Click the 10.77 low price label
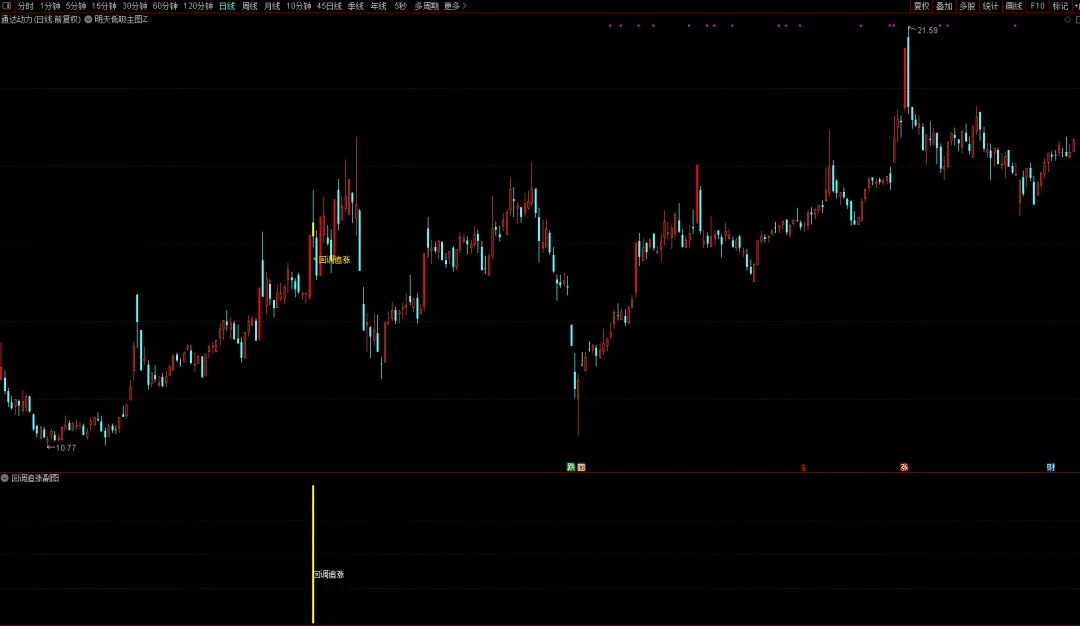Image resolution: width=1080 pixels, height=626 pixels. click(65, 448)
